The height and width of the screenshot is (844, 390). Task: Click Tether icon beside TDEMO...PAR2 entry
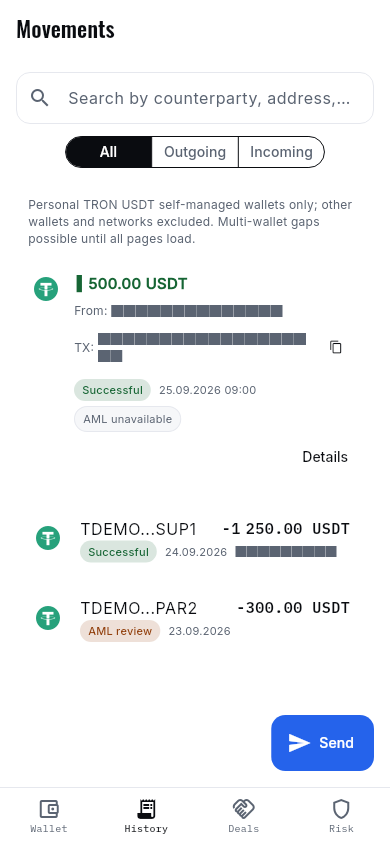(48, 617)
